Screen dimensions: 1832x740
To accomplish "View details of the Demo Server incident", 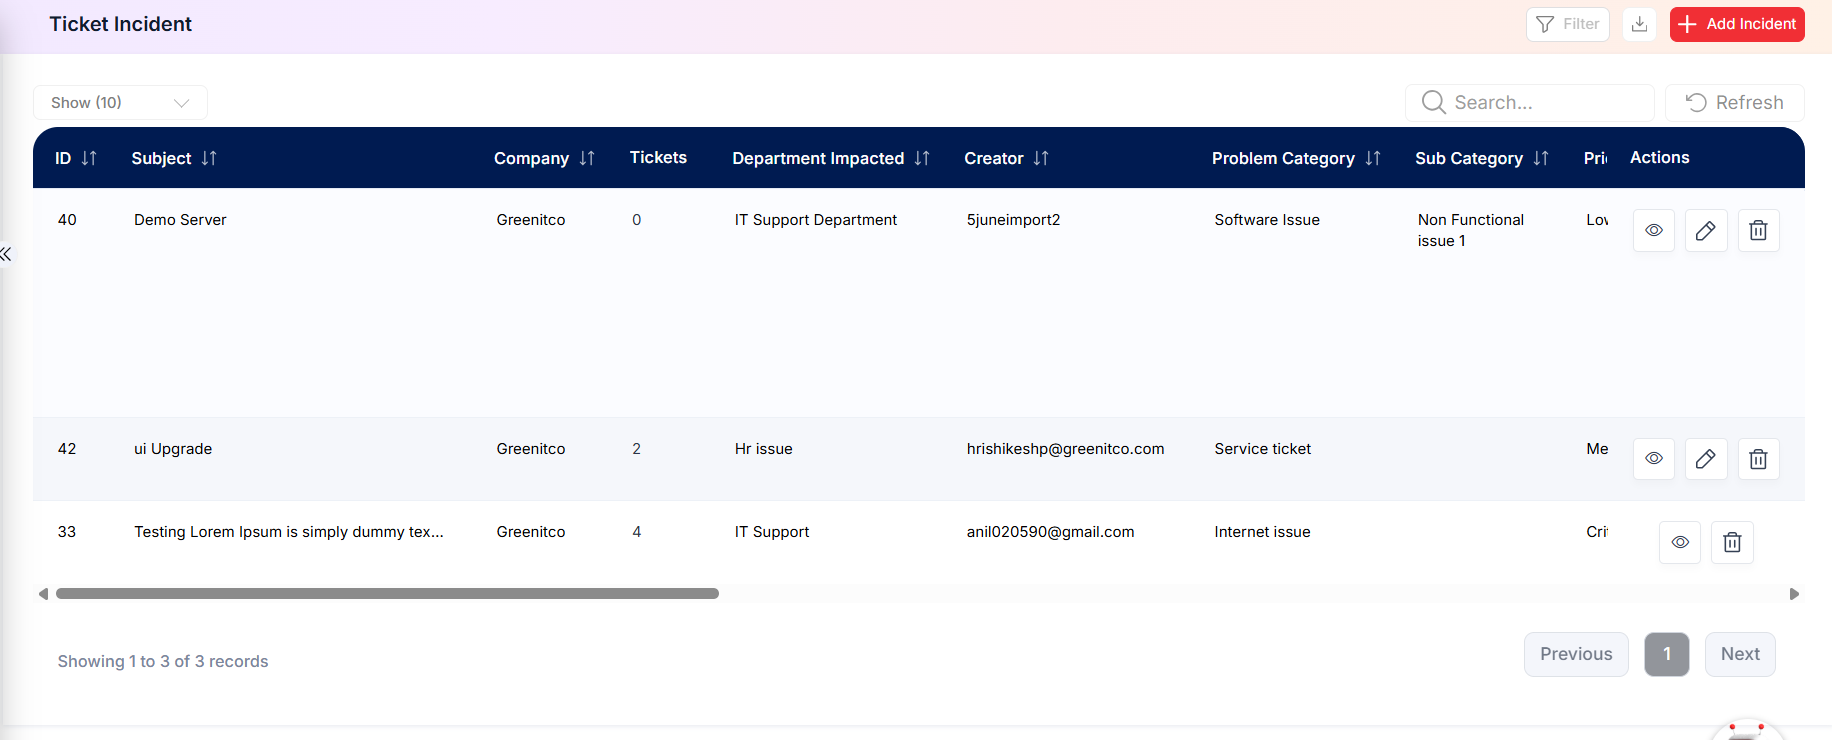I will [x=1654, y=231].
